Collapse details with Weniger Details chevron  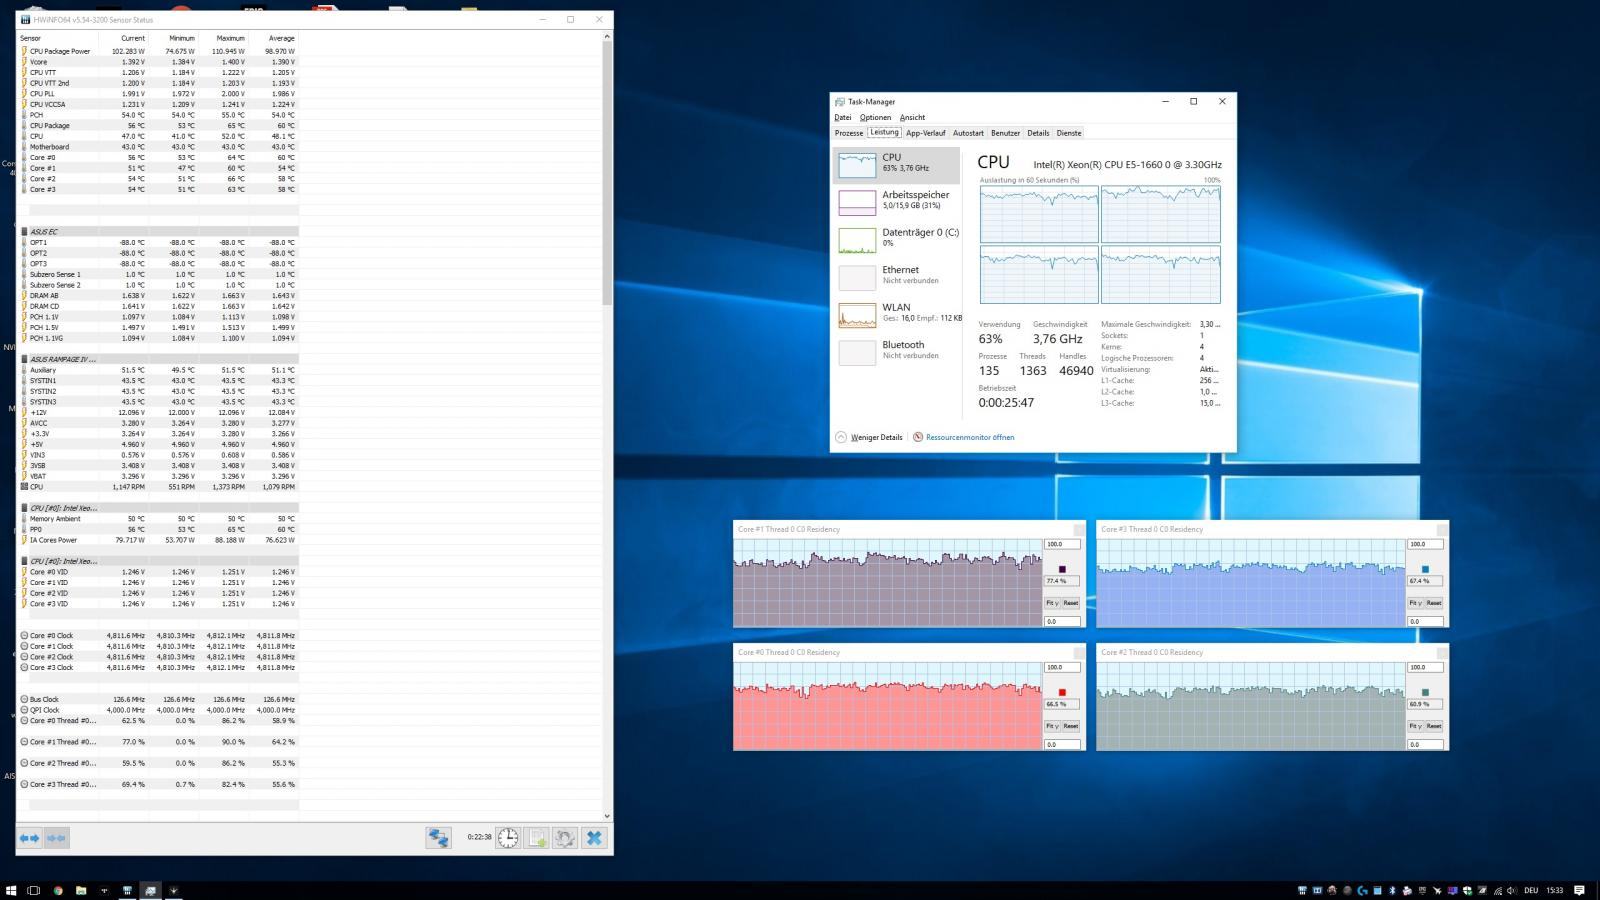(841, 437)
